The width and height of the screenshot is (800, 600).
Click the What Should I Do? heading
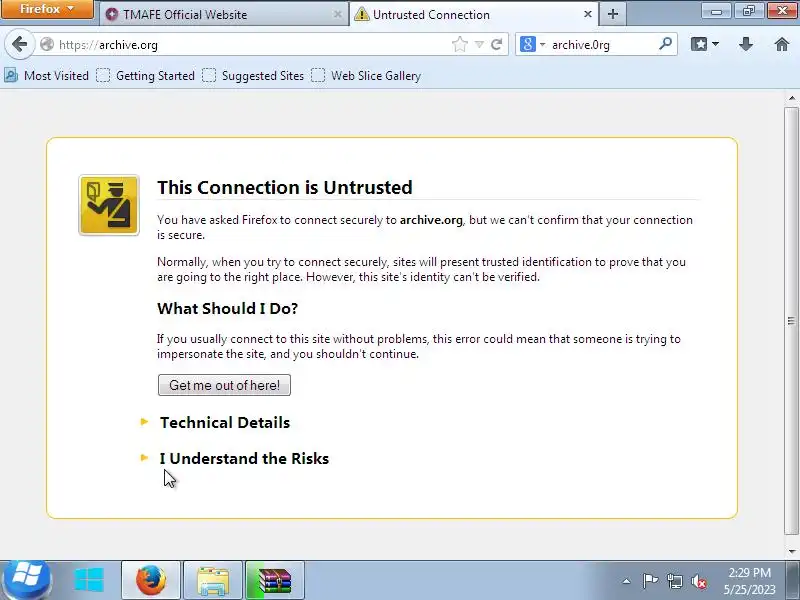tap(228, 309)
